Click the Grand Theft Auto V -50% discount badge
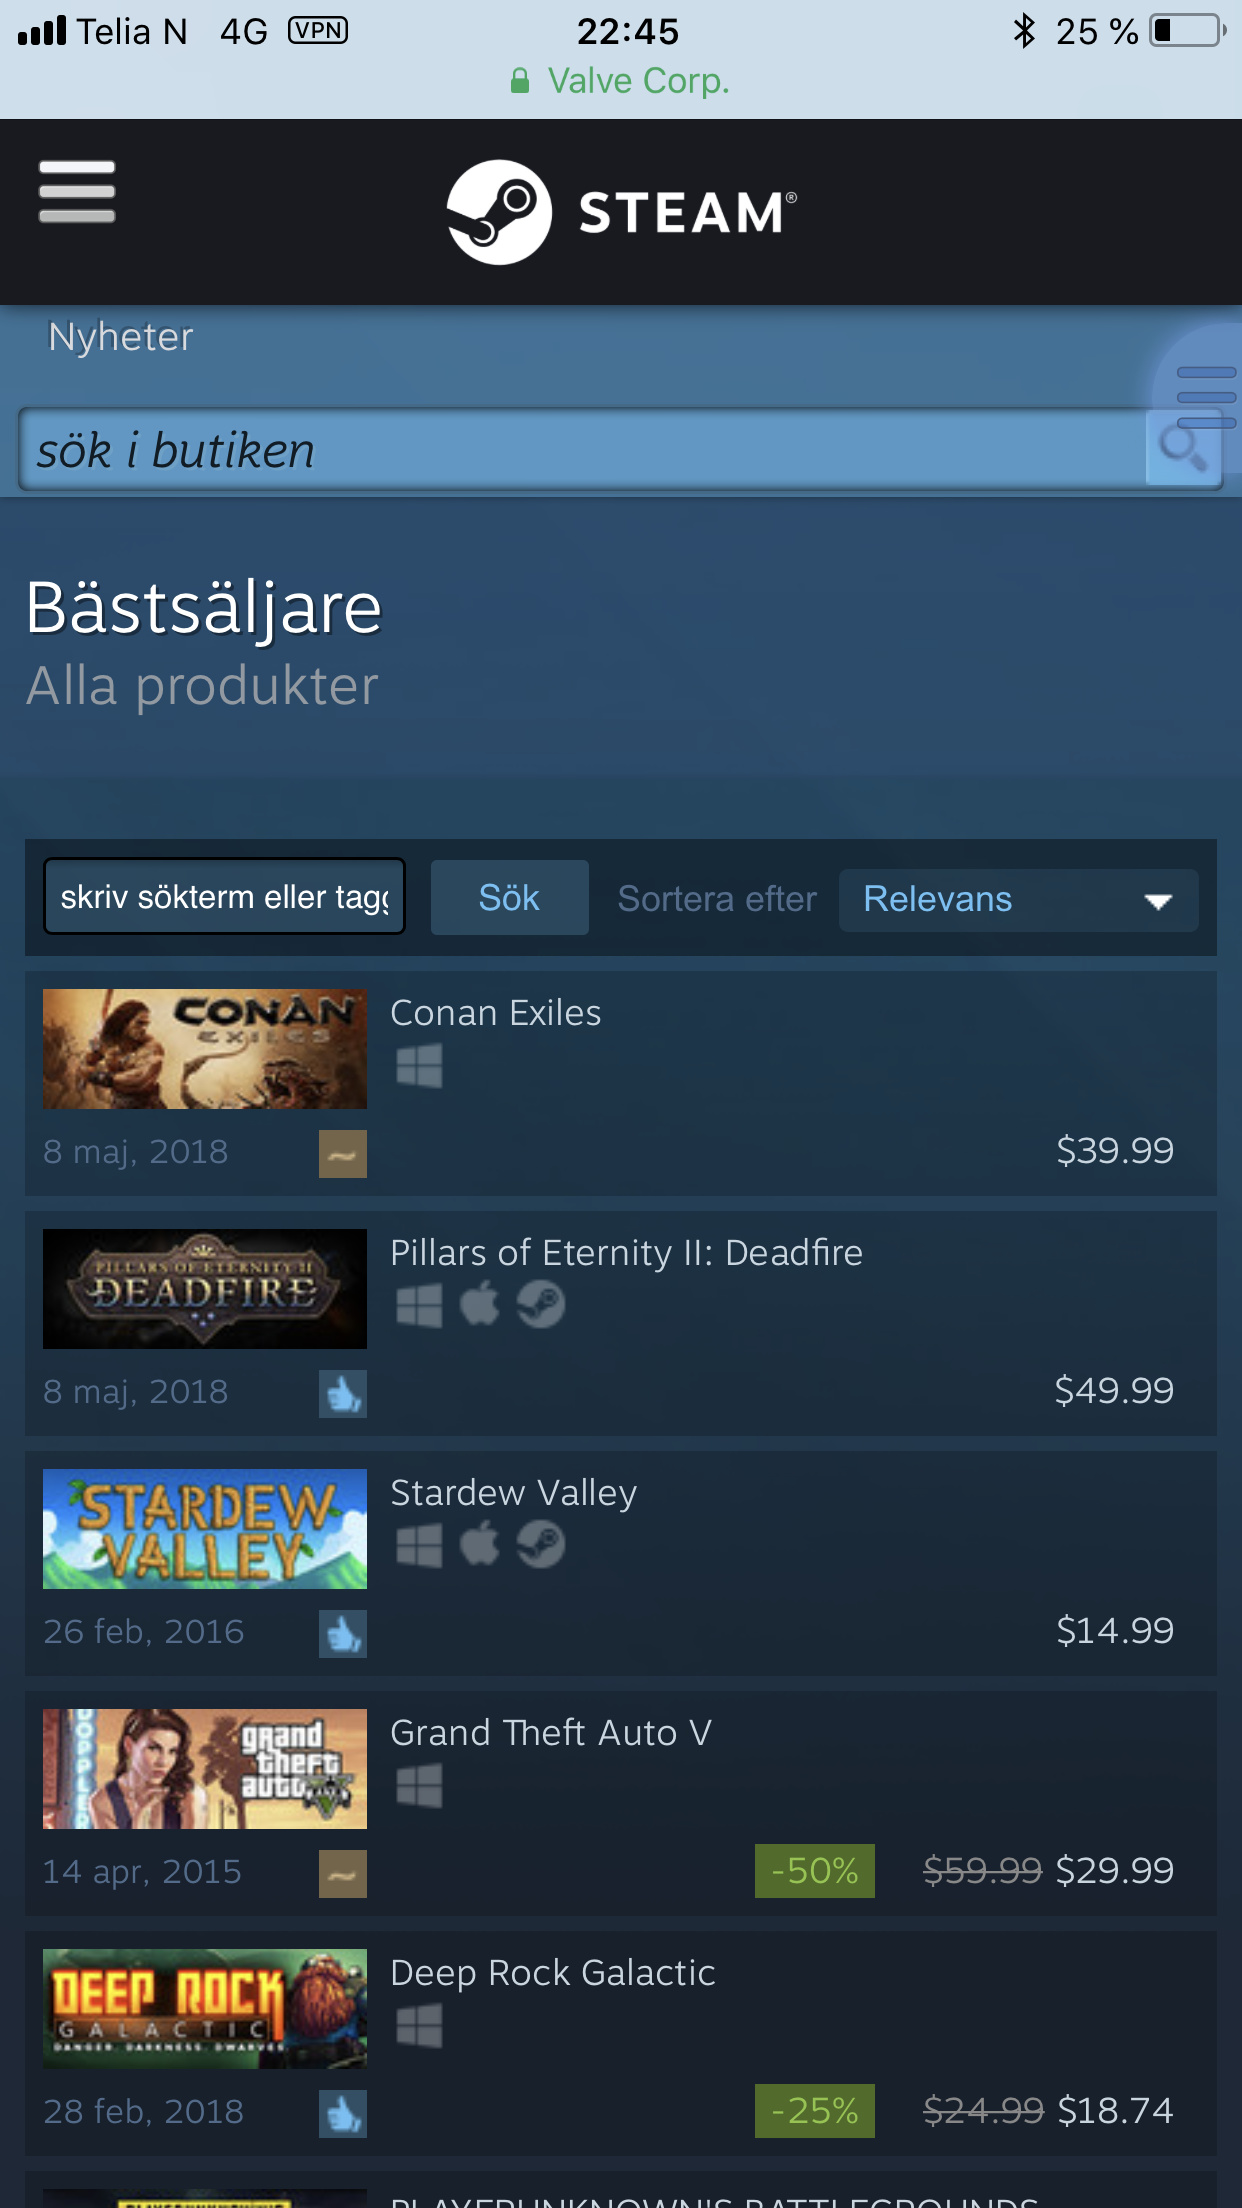The image size is (1242, 2208). point(815,1871)
